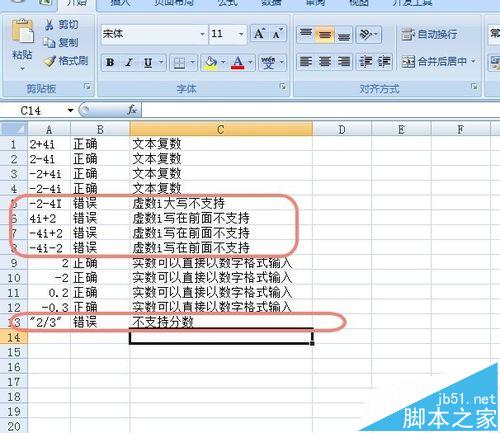Viewport: 500px width, 433px height.
Task: Toggle Bold formatting
Action: tap(110, 62)
